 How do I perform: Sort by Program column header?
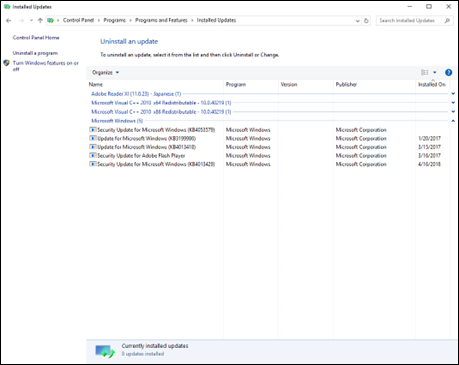[236, 84]
